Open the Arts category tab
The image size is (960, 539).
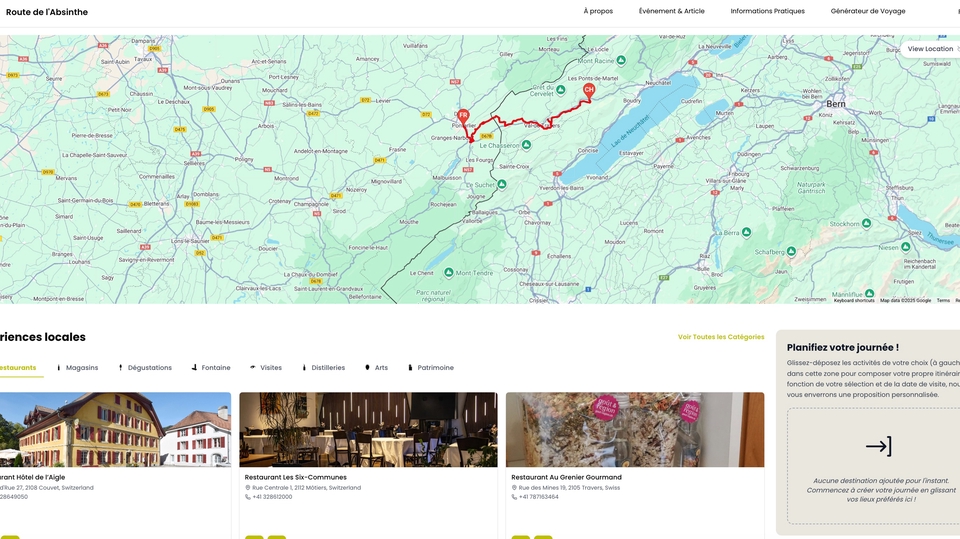pyautogui.click(x=376, y=368)
